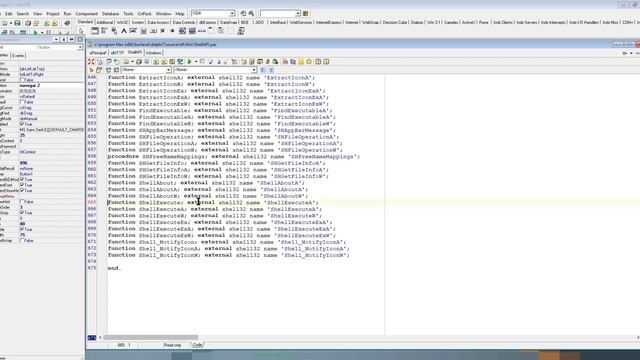Open the Search menu
The height and width of the screenshot is (360, 640).
click(22, 13)
